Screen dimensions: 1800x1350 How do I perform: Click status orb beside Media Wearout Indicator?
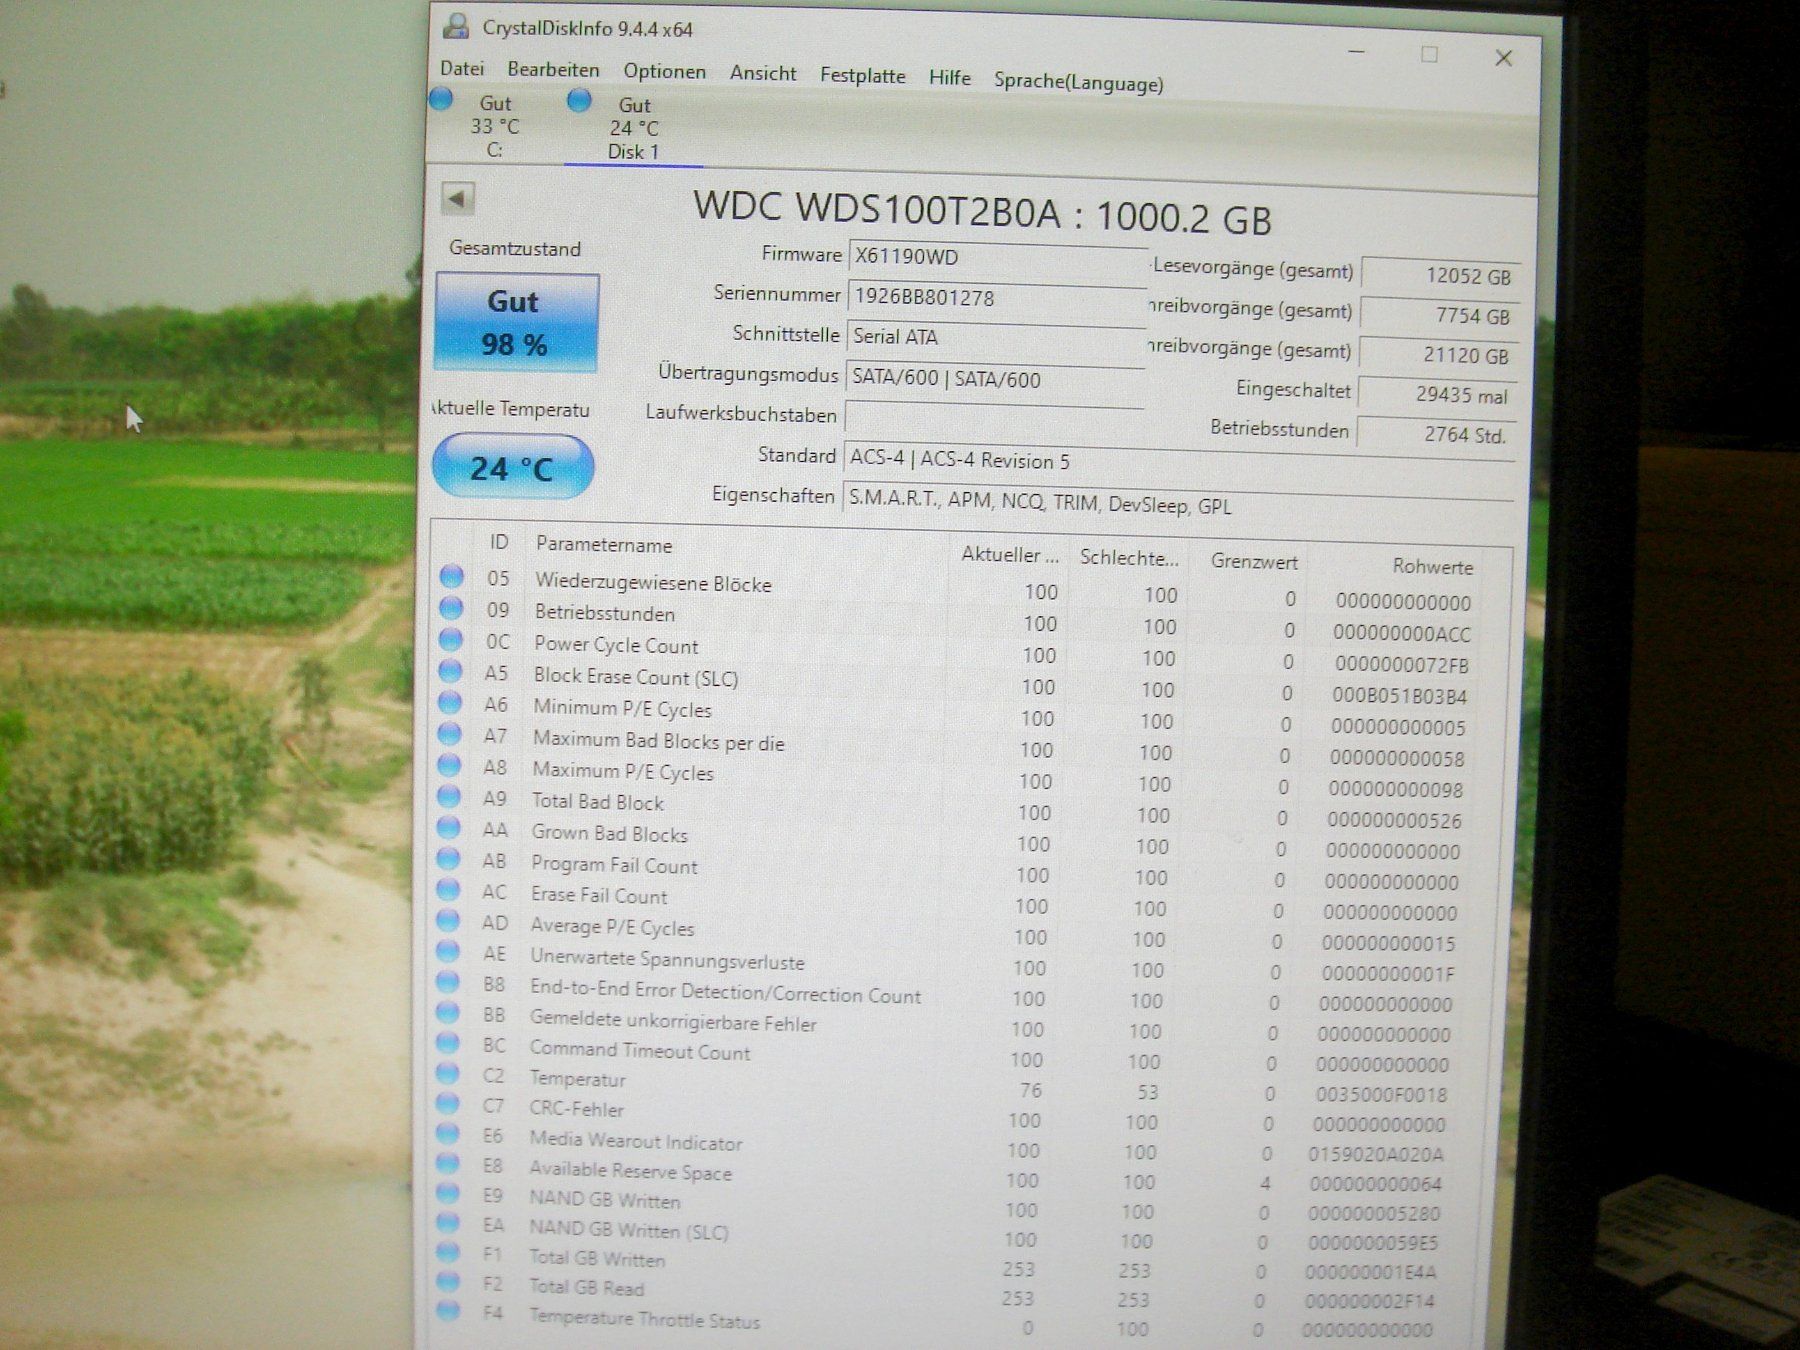[447, 1134]
